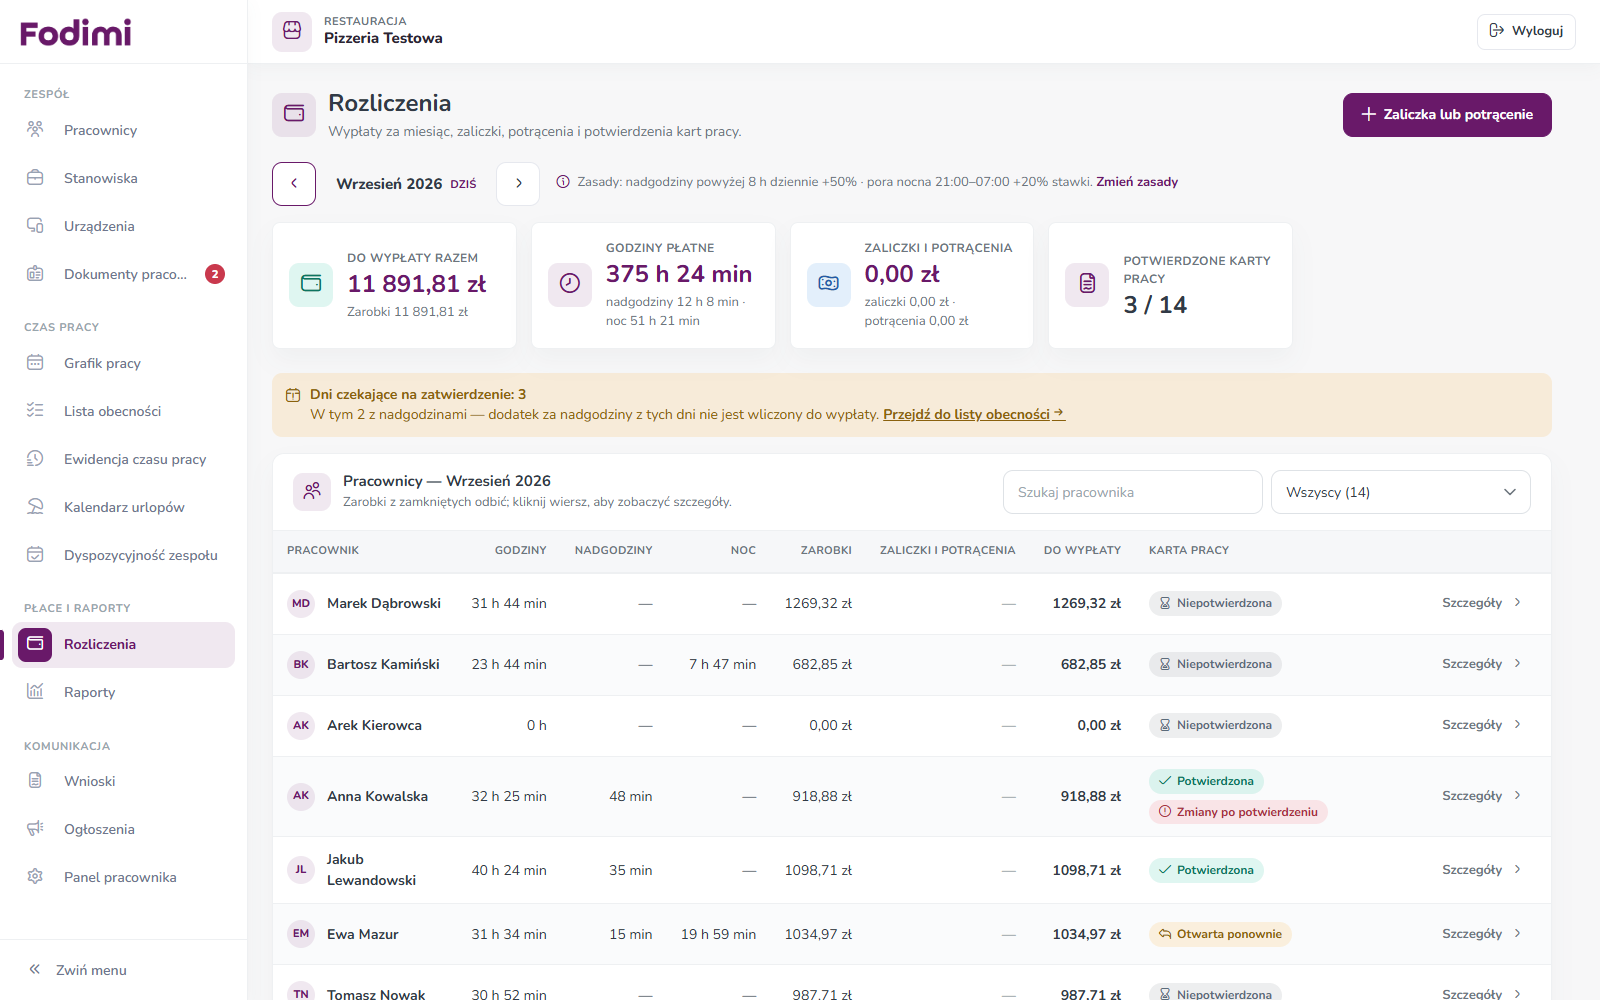Screen dimensions: 1600x1000
Task: Expand details for Bartosz Kamiński
Action: click(x=1481, y=664)
